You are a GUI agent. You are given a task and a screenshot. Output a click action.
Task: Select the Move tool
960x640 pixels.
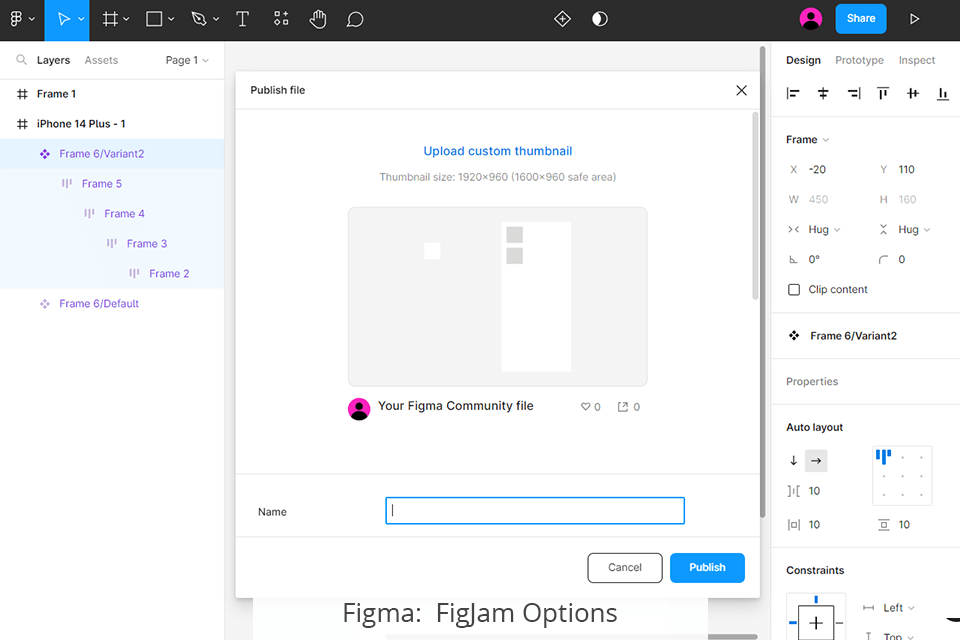63,20
